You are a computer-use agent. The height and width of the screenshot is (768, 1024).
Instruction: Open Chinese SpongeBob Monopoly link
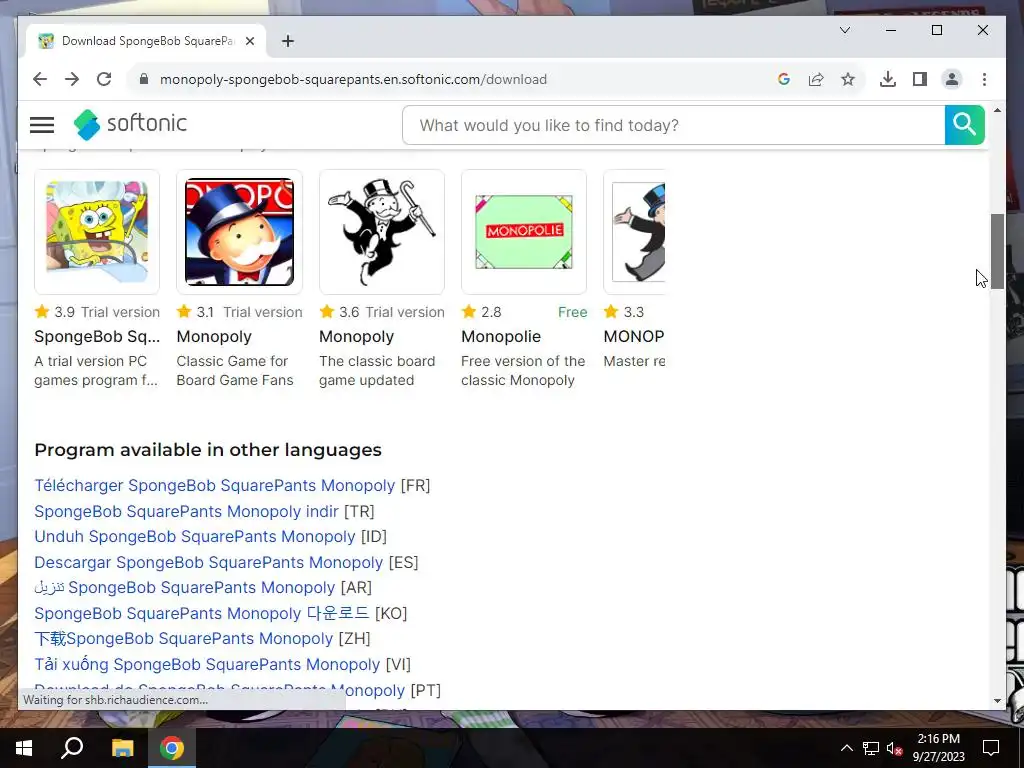pyautogui.click(x=184, y=638)
